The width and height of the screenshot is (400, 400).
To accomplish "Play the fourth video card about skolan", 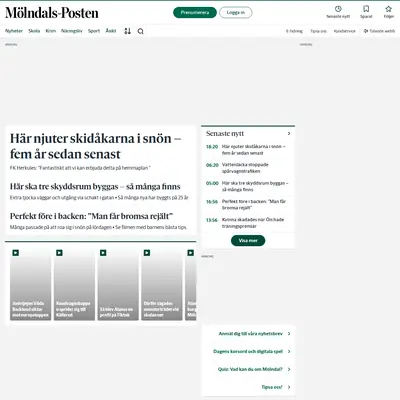I will (x=162, y=284).
